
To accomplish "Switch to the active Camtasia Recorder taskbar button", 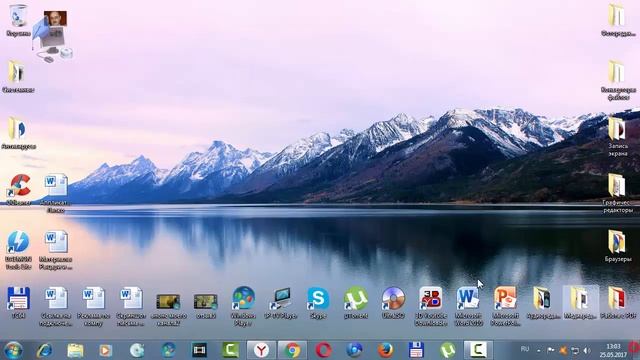I will pos(478,350).
